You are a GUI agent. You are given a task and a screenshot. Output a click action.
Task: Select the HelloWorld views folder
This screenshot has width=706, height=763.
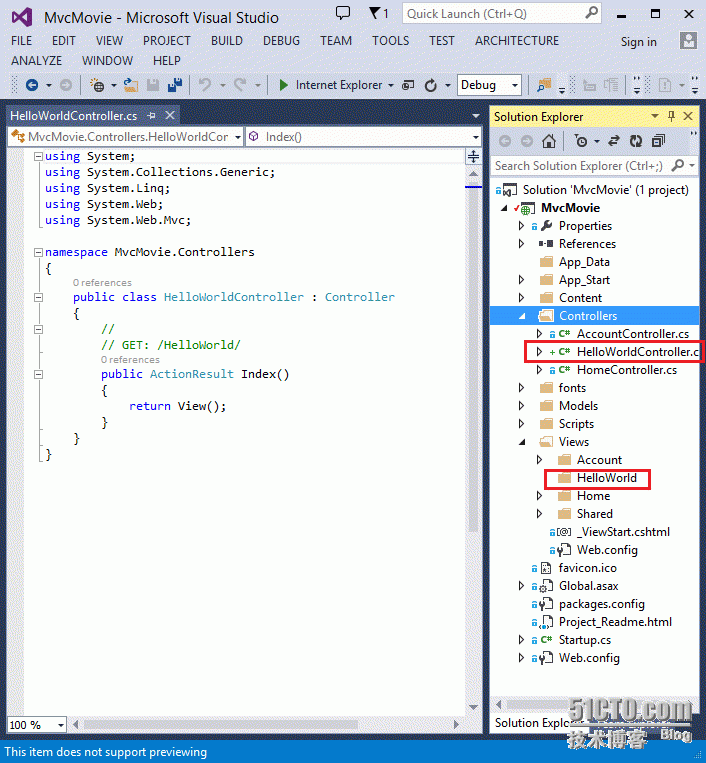click(606, 478)
